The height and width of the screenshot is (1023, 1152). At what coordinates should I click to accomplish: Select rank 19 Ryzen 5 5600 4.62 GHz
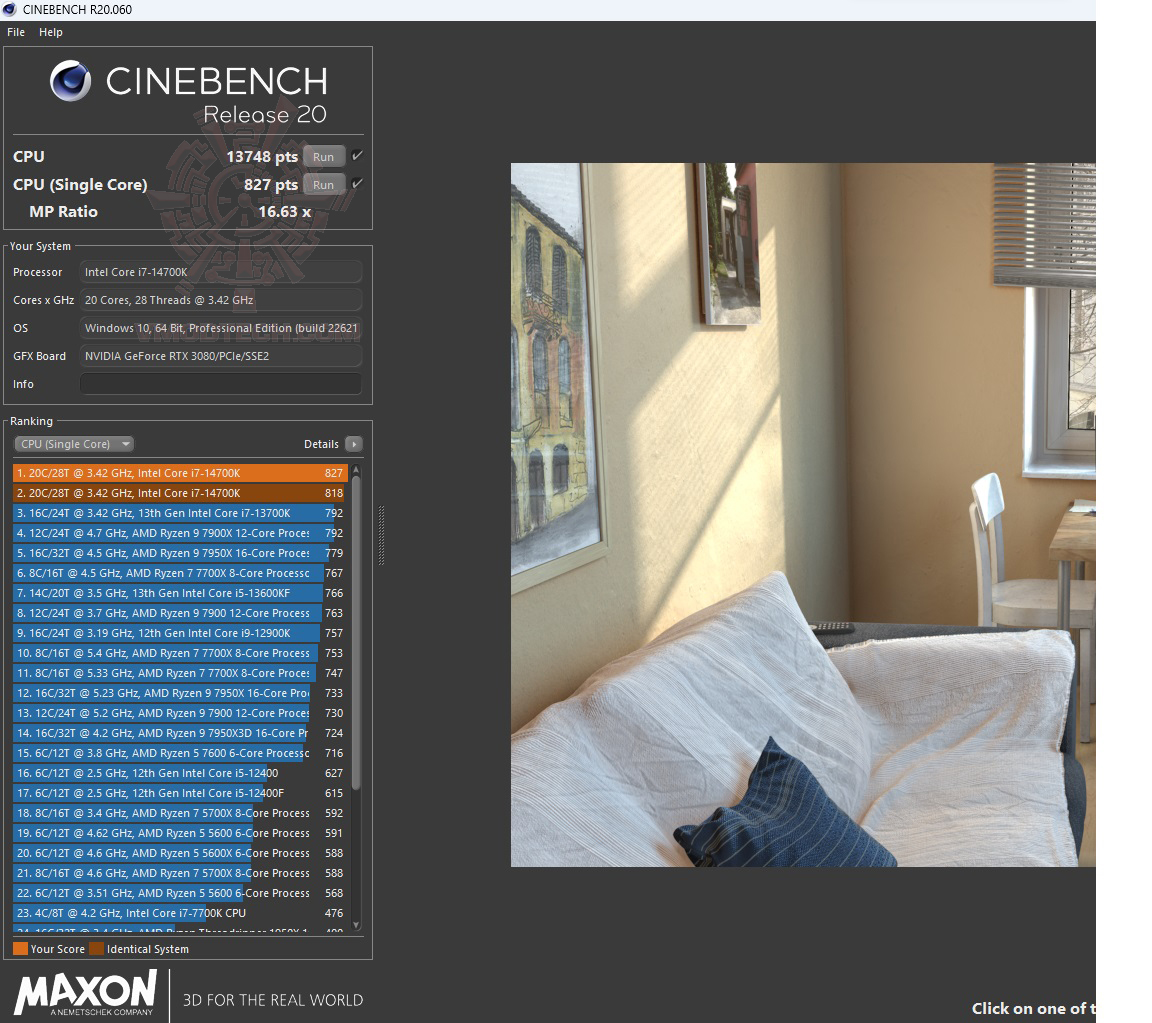coord(180,833)
